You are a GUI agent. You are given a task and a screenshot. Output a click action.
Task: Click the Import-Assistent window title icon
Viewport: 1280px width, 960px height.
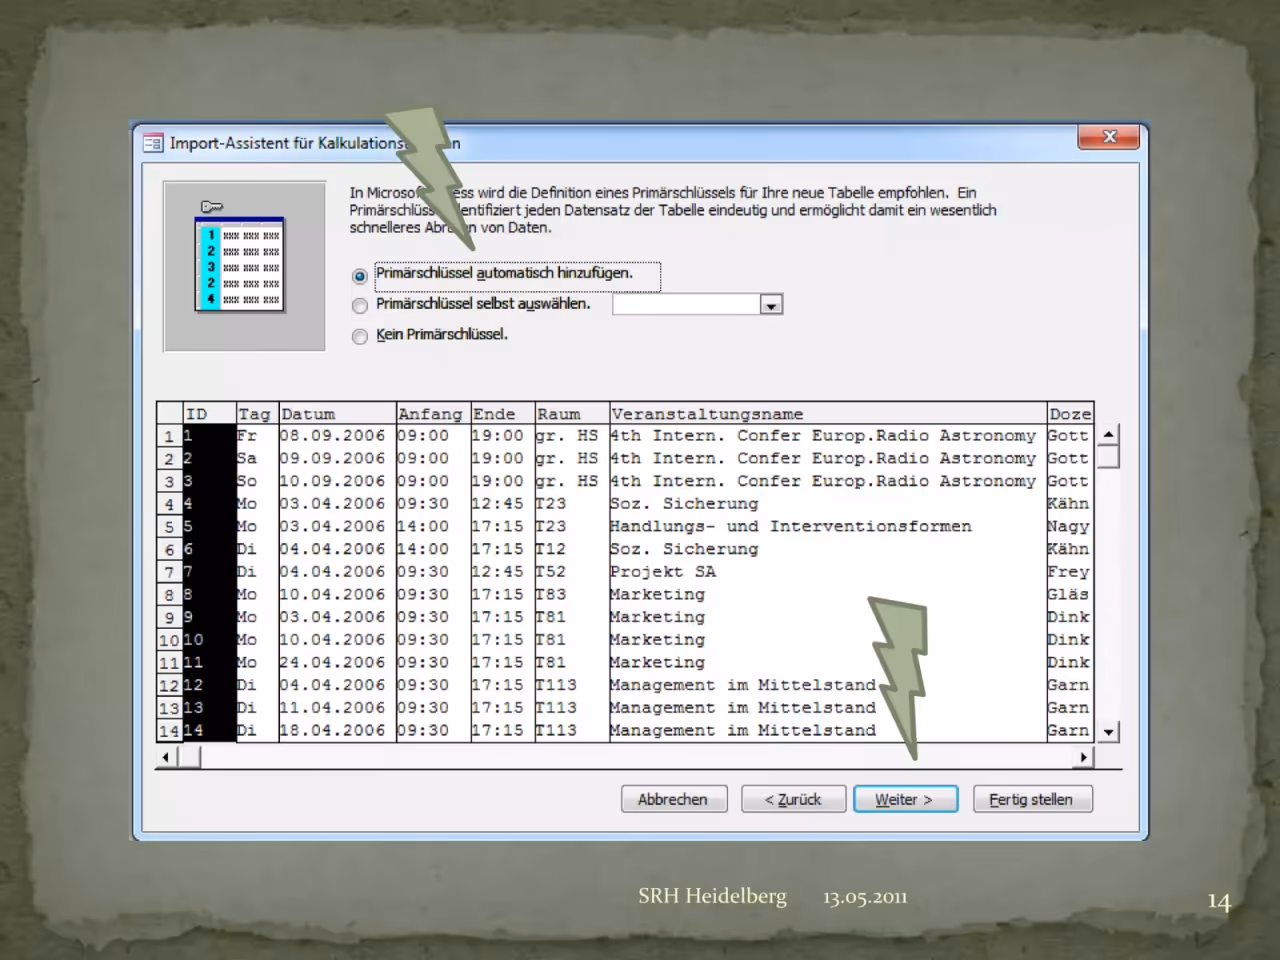tap(153, 143)
